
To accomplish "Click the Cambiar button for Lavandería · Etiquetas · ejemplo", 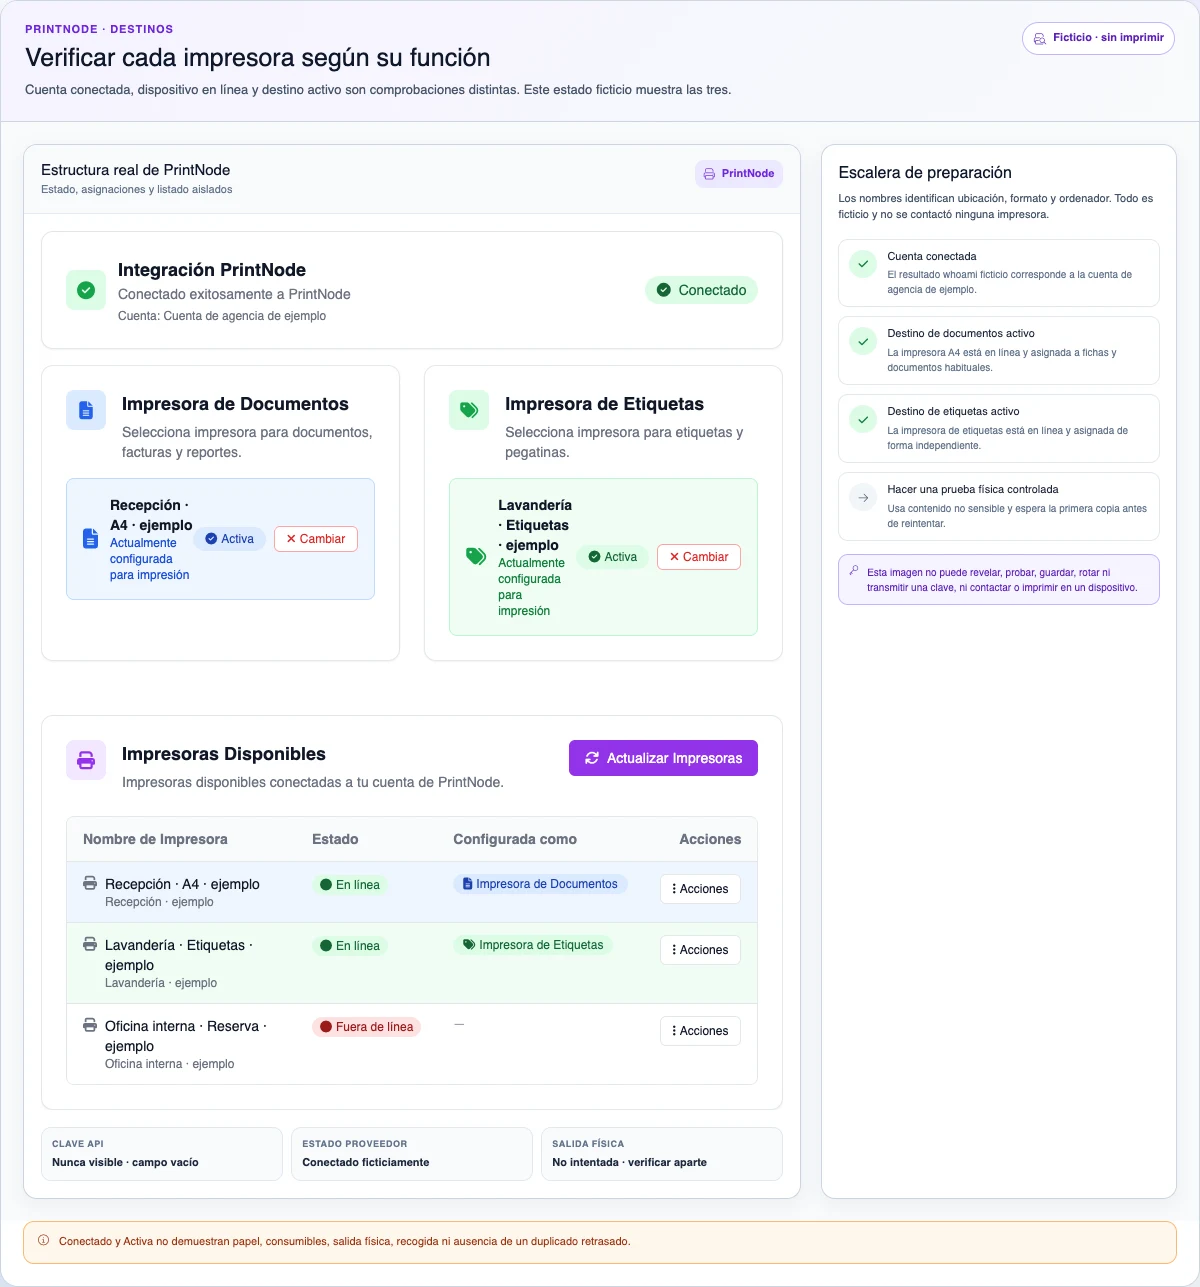I will coord(699,557).
